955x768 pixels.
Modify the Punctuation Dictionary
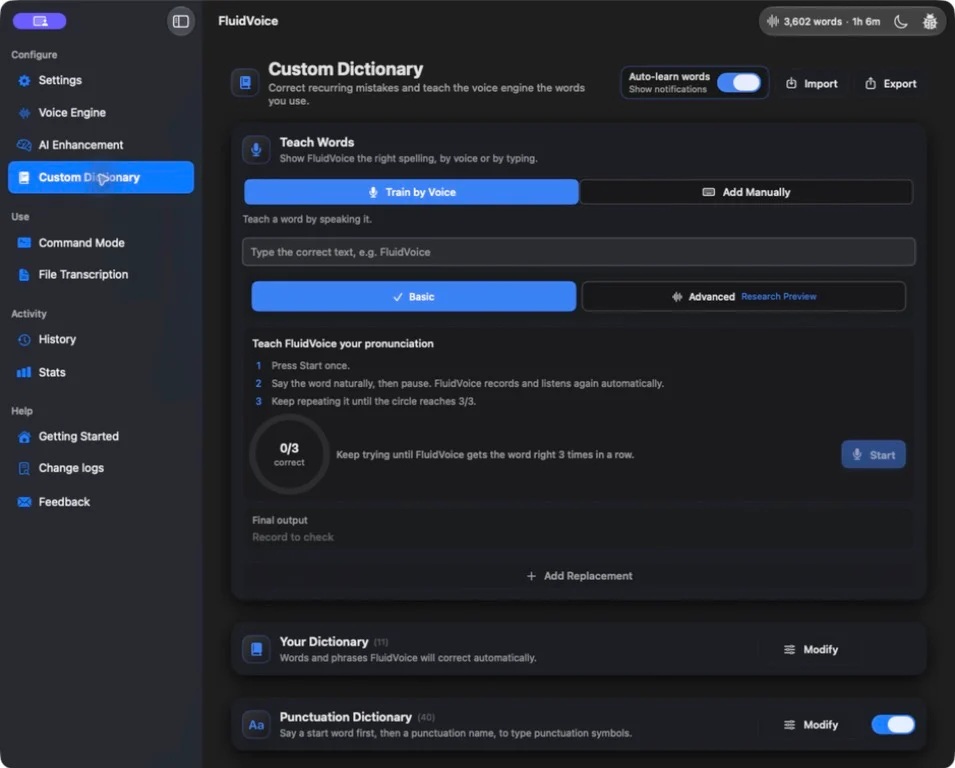click(811, 725)
